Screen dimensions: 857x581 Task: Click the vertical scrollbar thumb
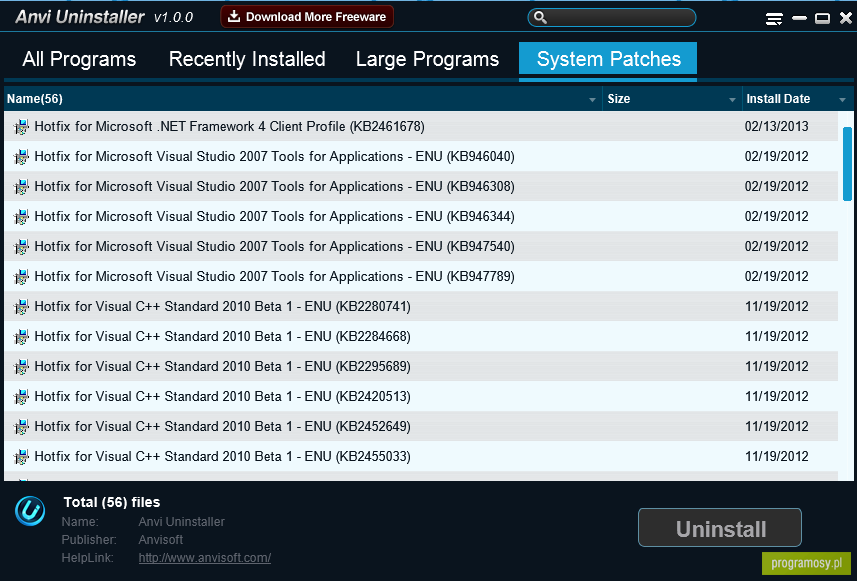(x=848, y=164)
